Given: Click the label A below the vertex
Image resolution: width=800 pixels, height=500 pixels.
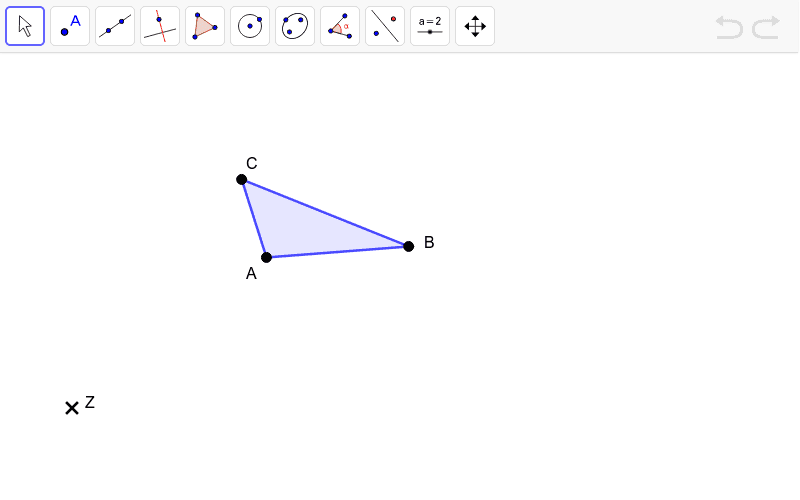Looking at the screenshot, I should pos(251,274).
